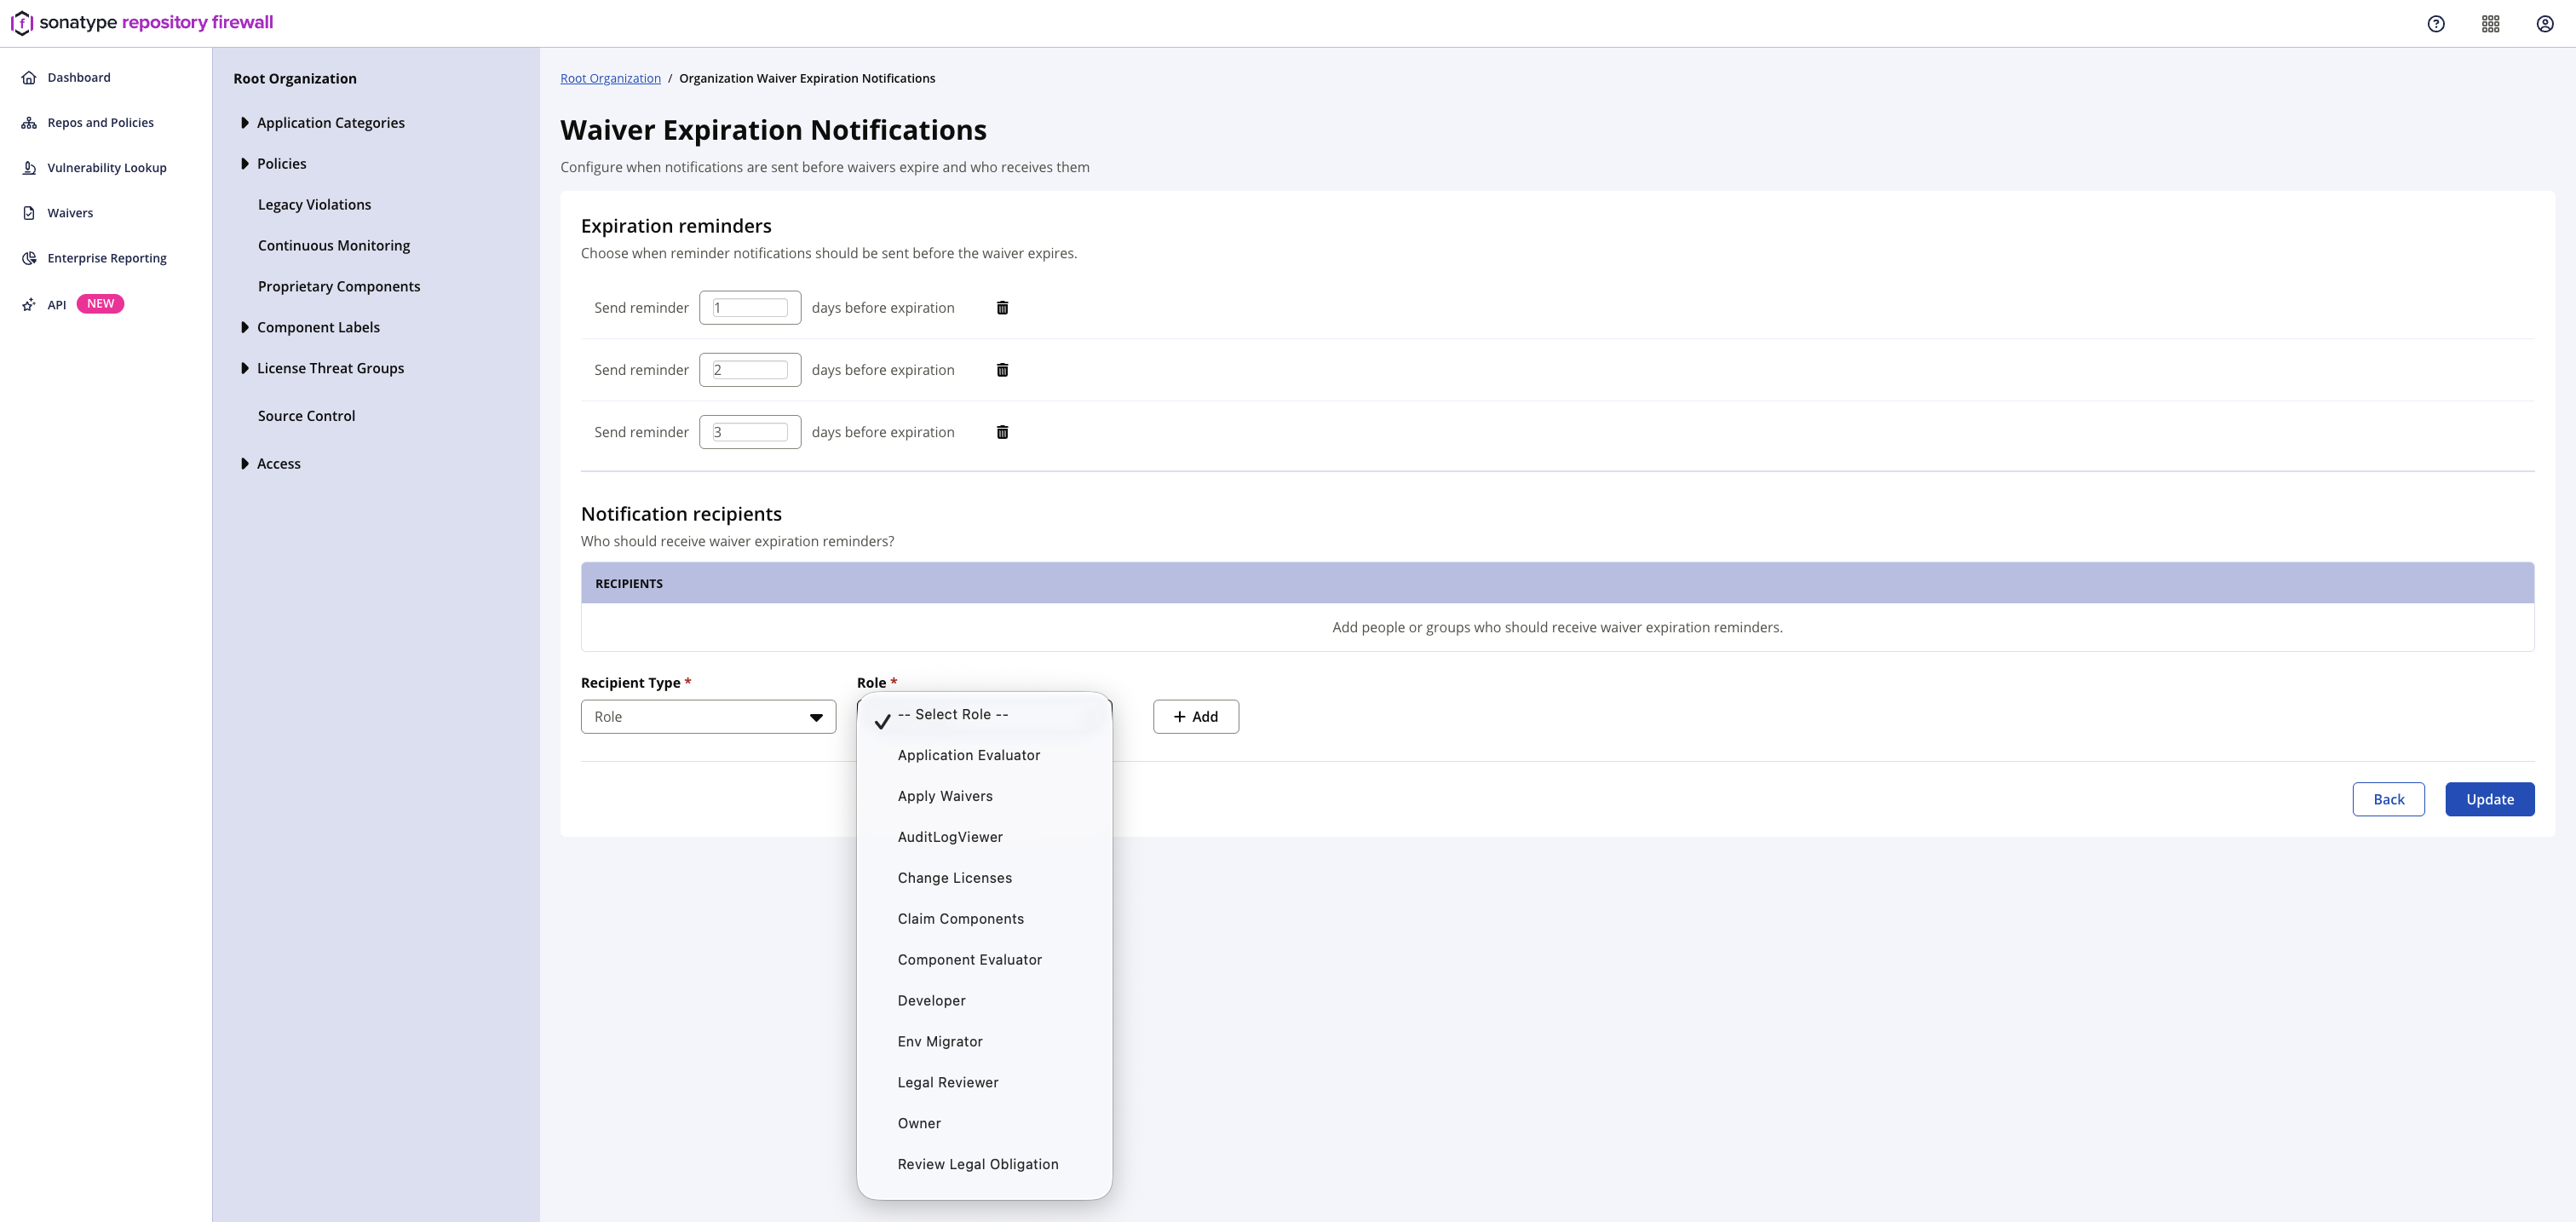Select Application Evaluator role option
The width and height of the screenshot is (2576, 1222).
pos(984,756)
